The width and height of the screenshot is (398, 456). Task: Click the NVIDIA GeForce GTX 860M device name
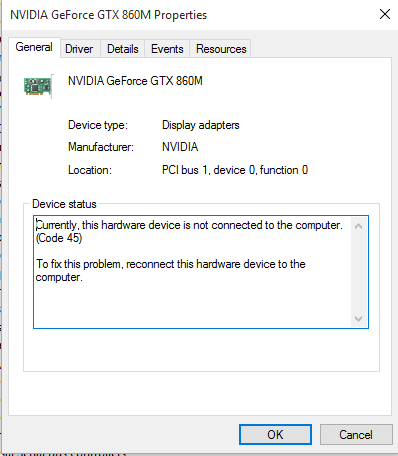(135, 81)
